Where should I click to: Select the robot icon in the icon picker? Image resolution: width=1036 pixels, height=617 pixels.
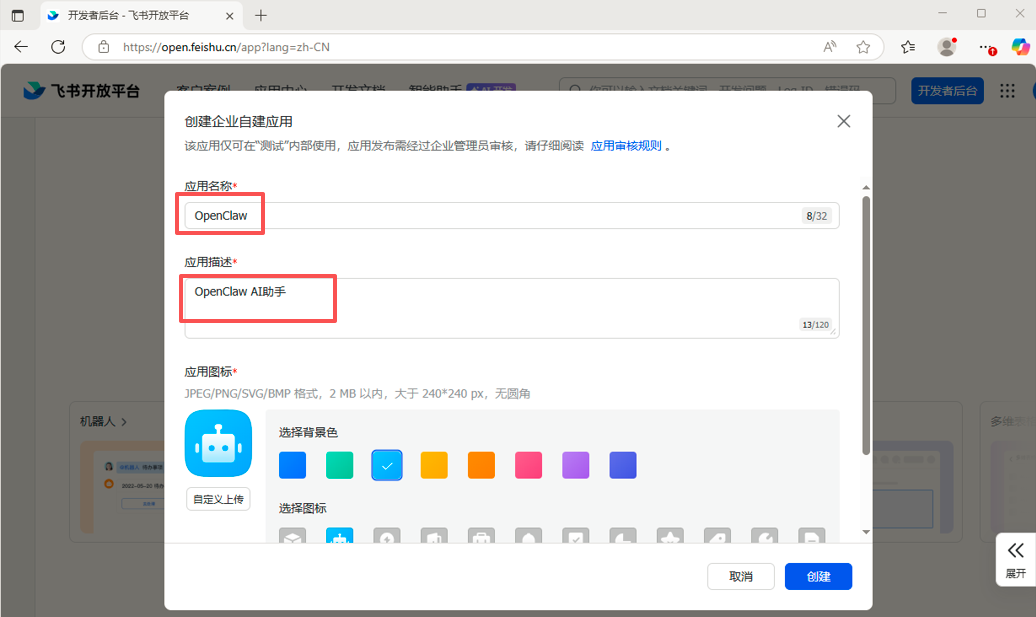click(339, 537)
